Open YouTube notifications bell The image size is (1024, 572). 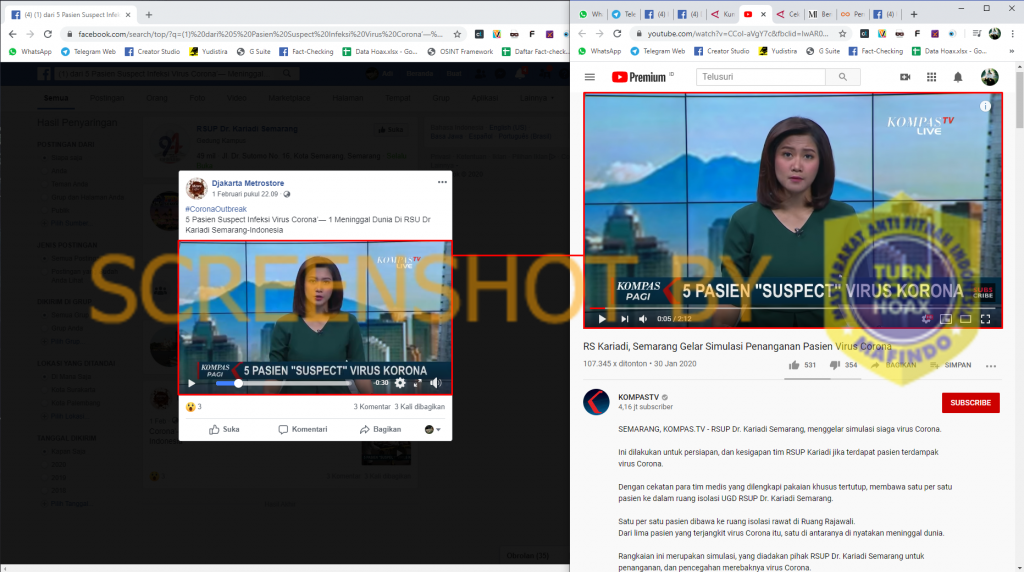957,77
